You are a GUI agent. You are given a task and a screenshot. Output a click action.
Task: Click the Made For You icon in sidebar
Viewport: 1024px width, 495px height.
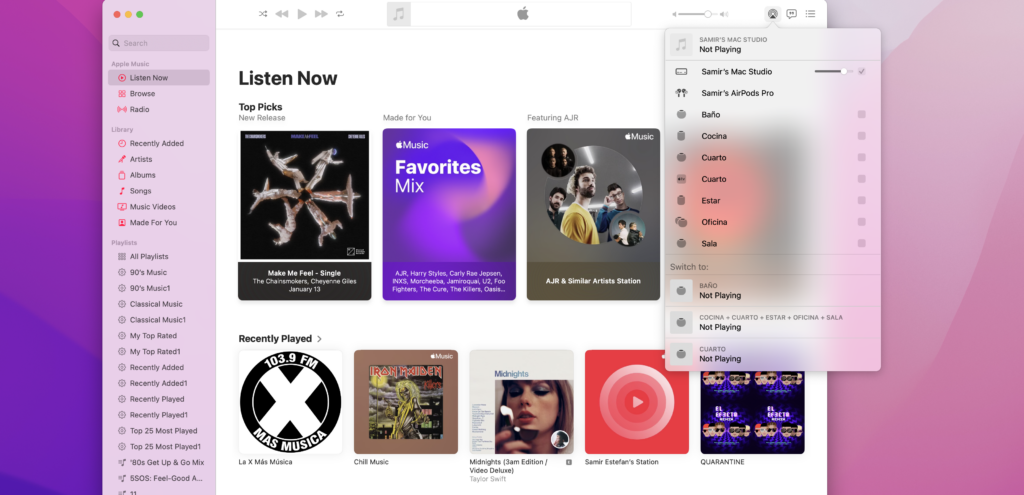(x=121, y=222)
